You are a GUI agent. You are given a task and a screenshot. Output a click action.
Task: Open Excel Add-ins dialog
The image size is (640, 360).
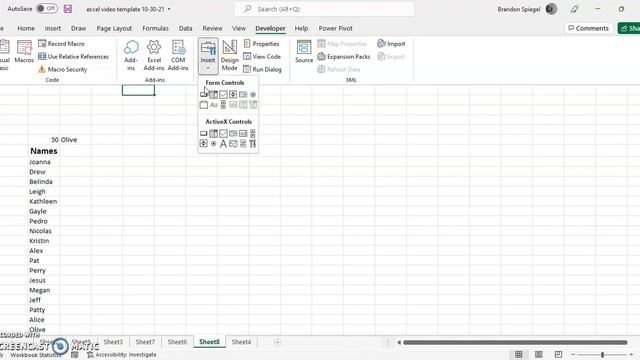click(154, 56)
